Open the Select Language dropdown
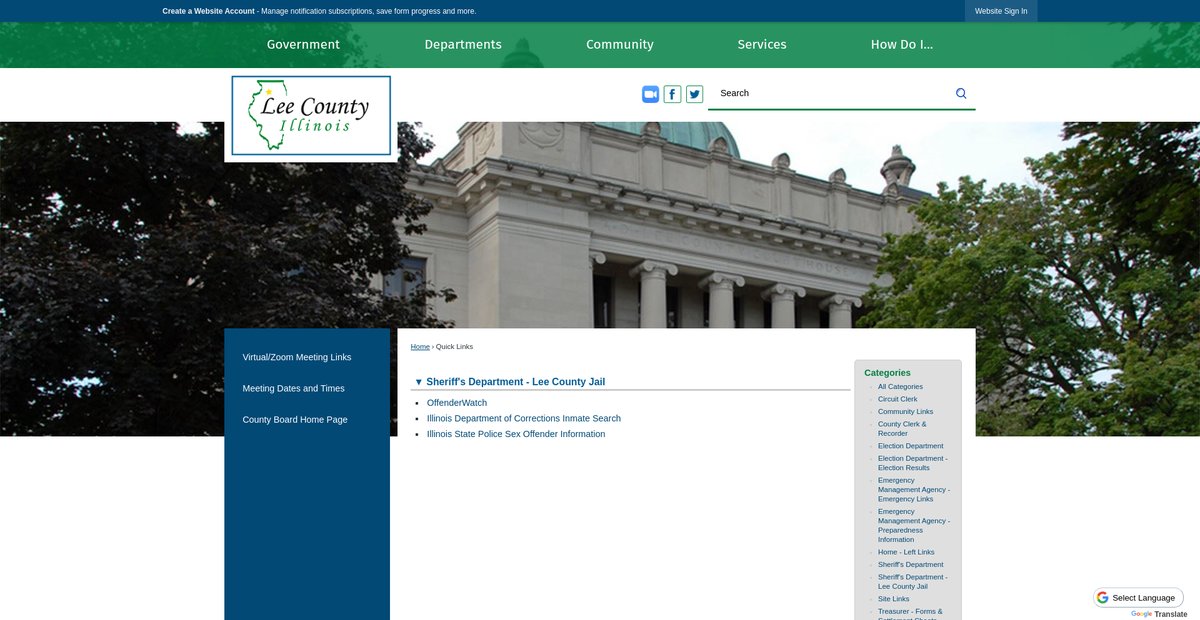This screenshot has width=1200, height=620. click(1138, 598)
